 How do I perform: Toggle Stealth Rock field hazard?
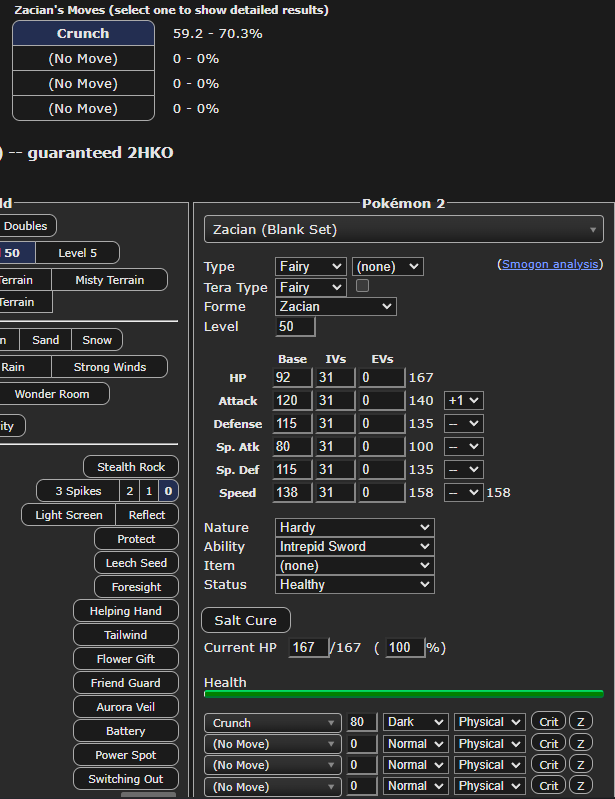click(x=131, y=467)
